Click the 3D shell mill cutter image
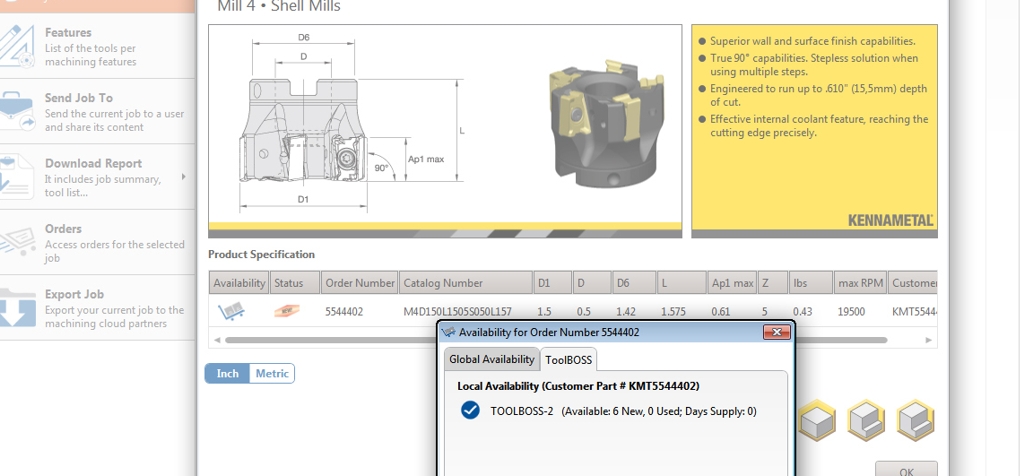The image size is (1024, 476). (x=607, y=124)
